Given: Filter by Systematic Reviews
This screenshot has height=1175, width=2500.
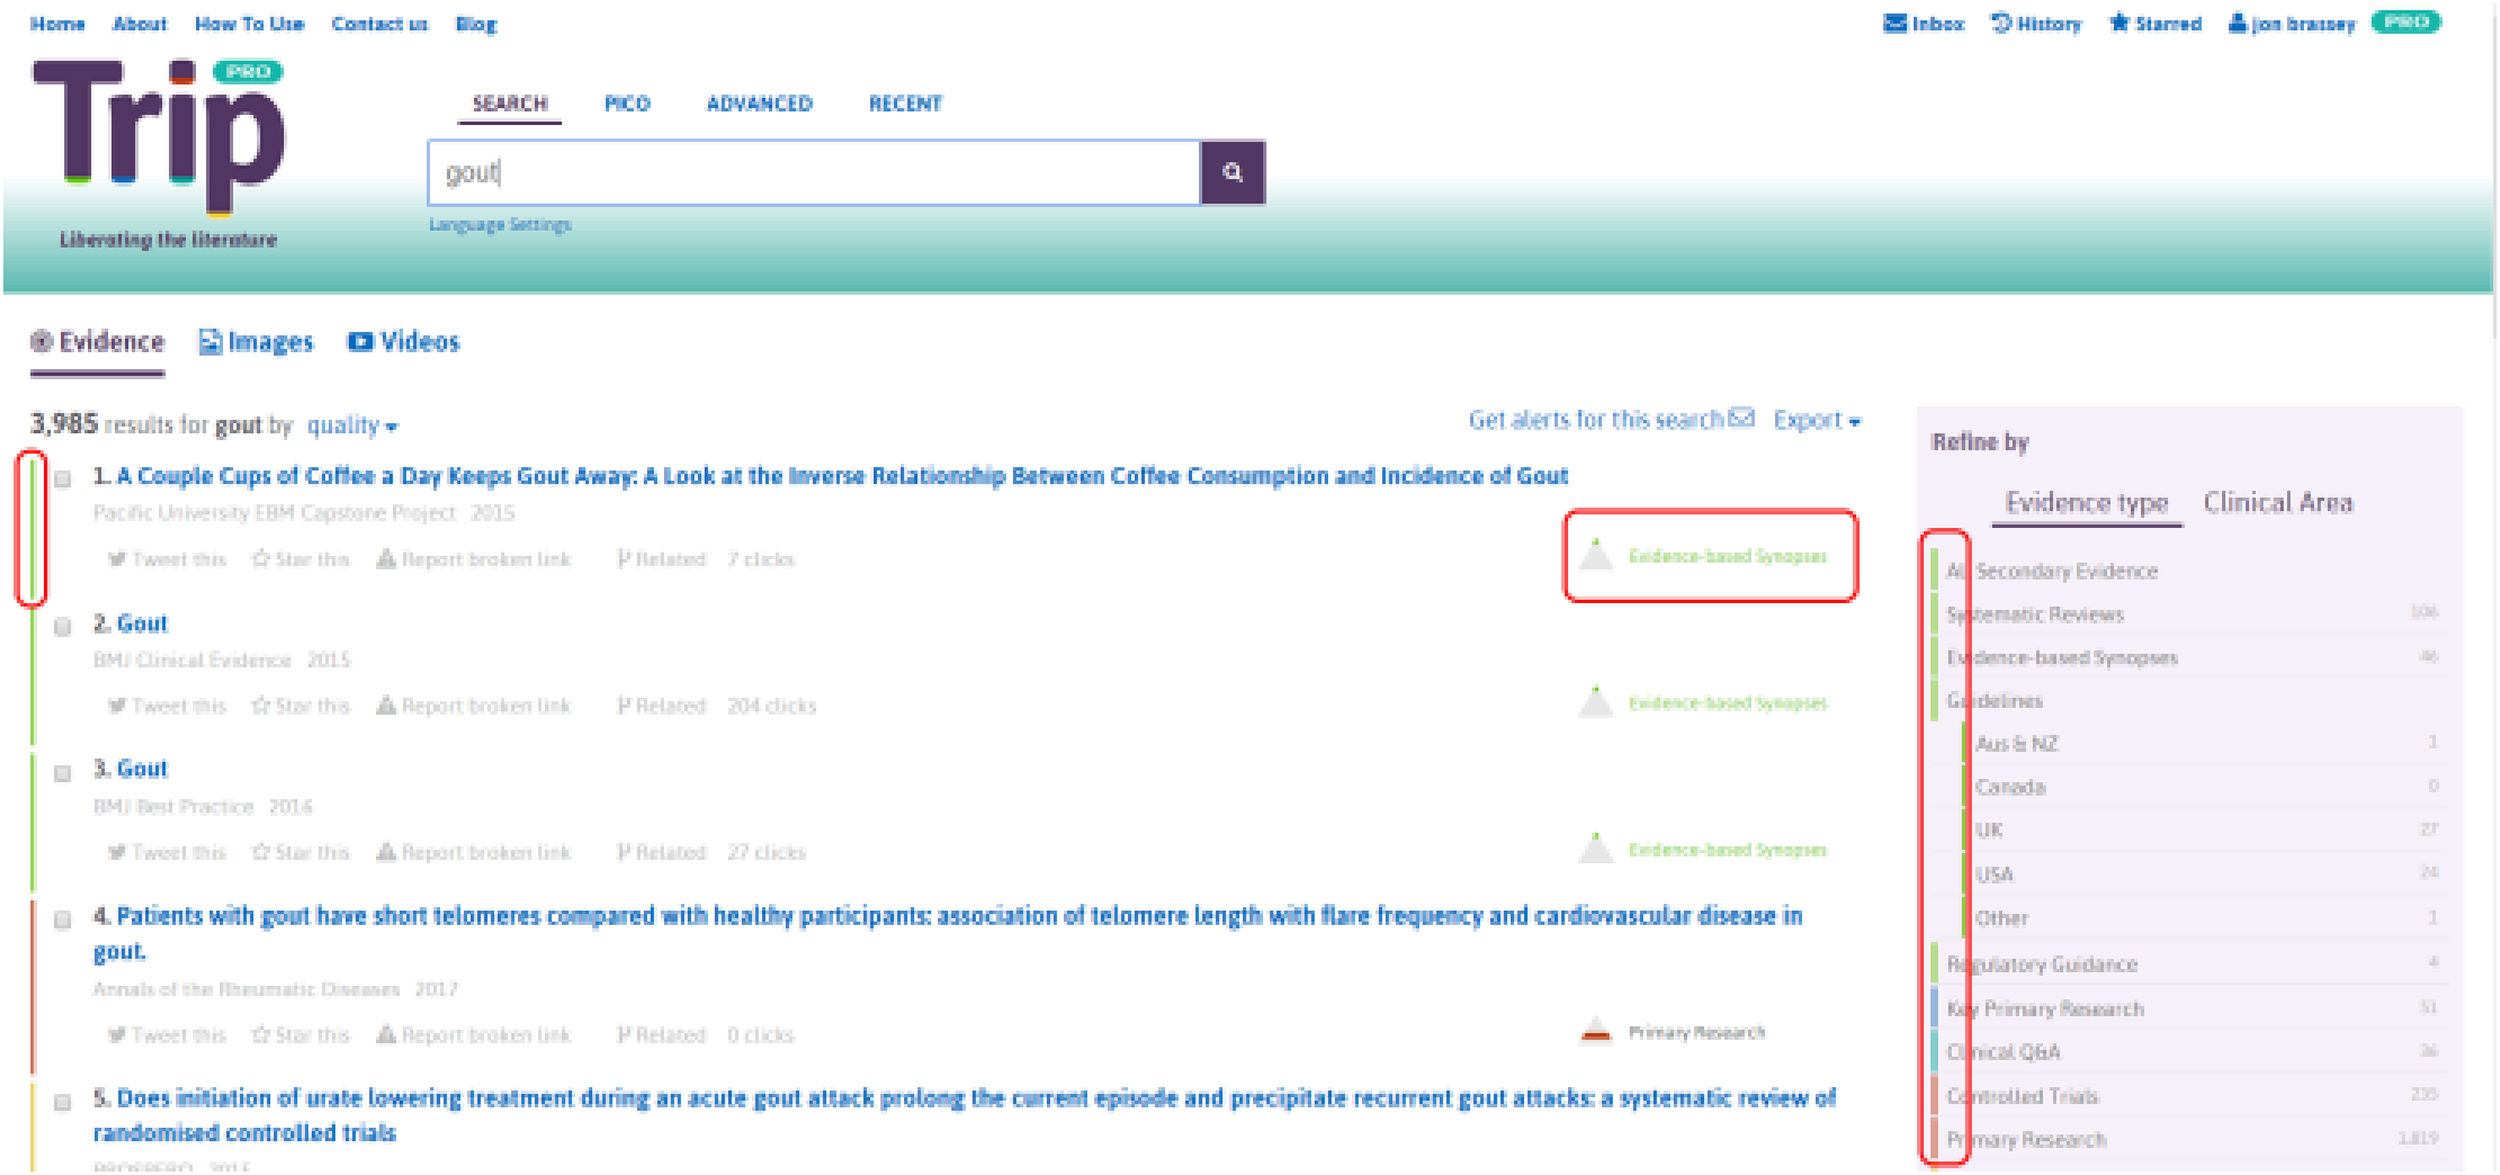Looking at the screenshot, I should [2038, 614].
